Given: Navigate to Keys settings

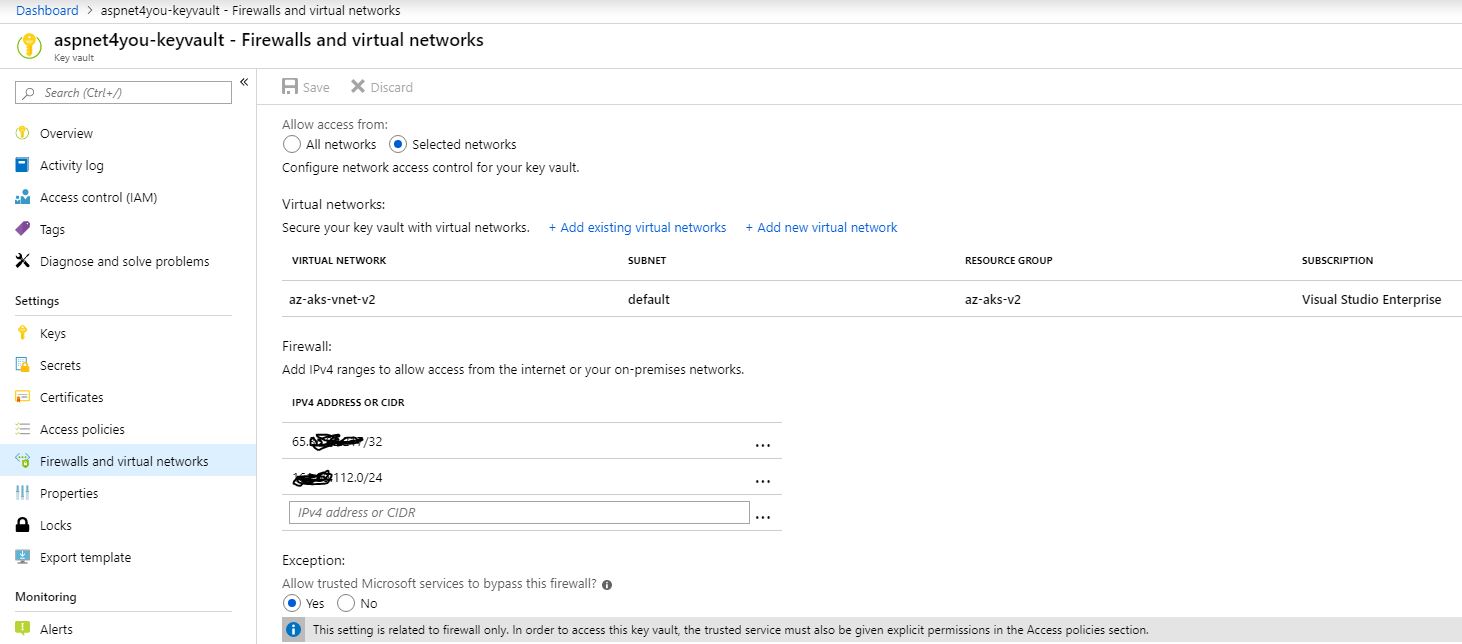Looking at the screenshot, I should pos(53,333).
